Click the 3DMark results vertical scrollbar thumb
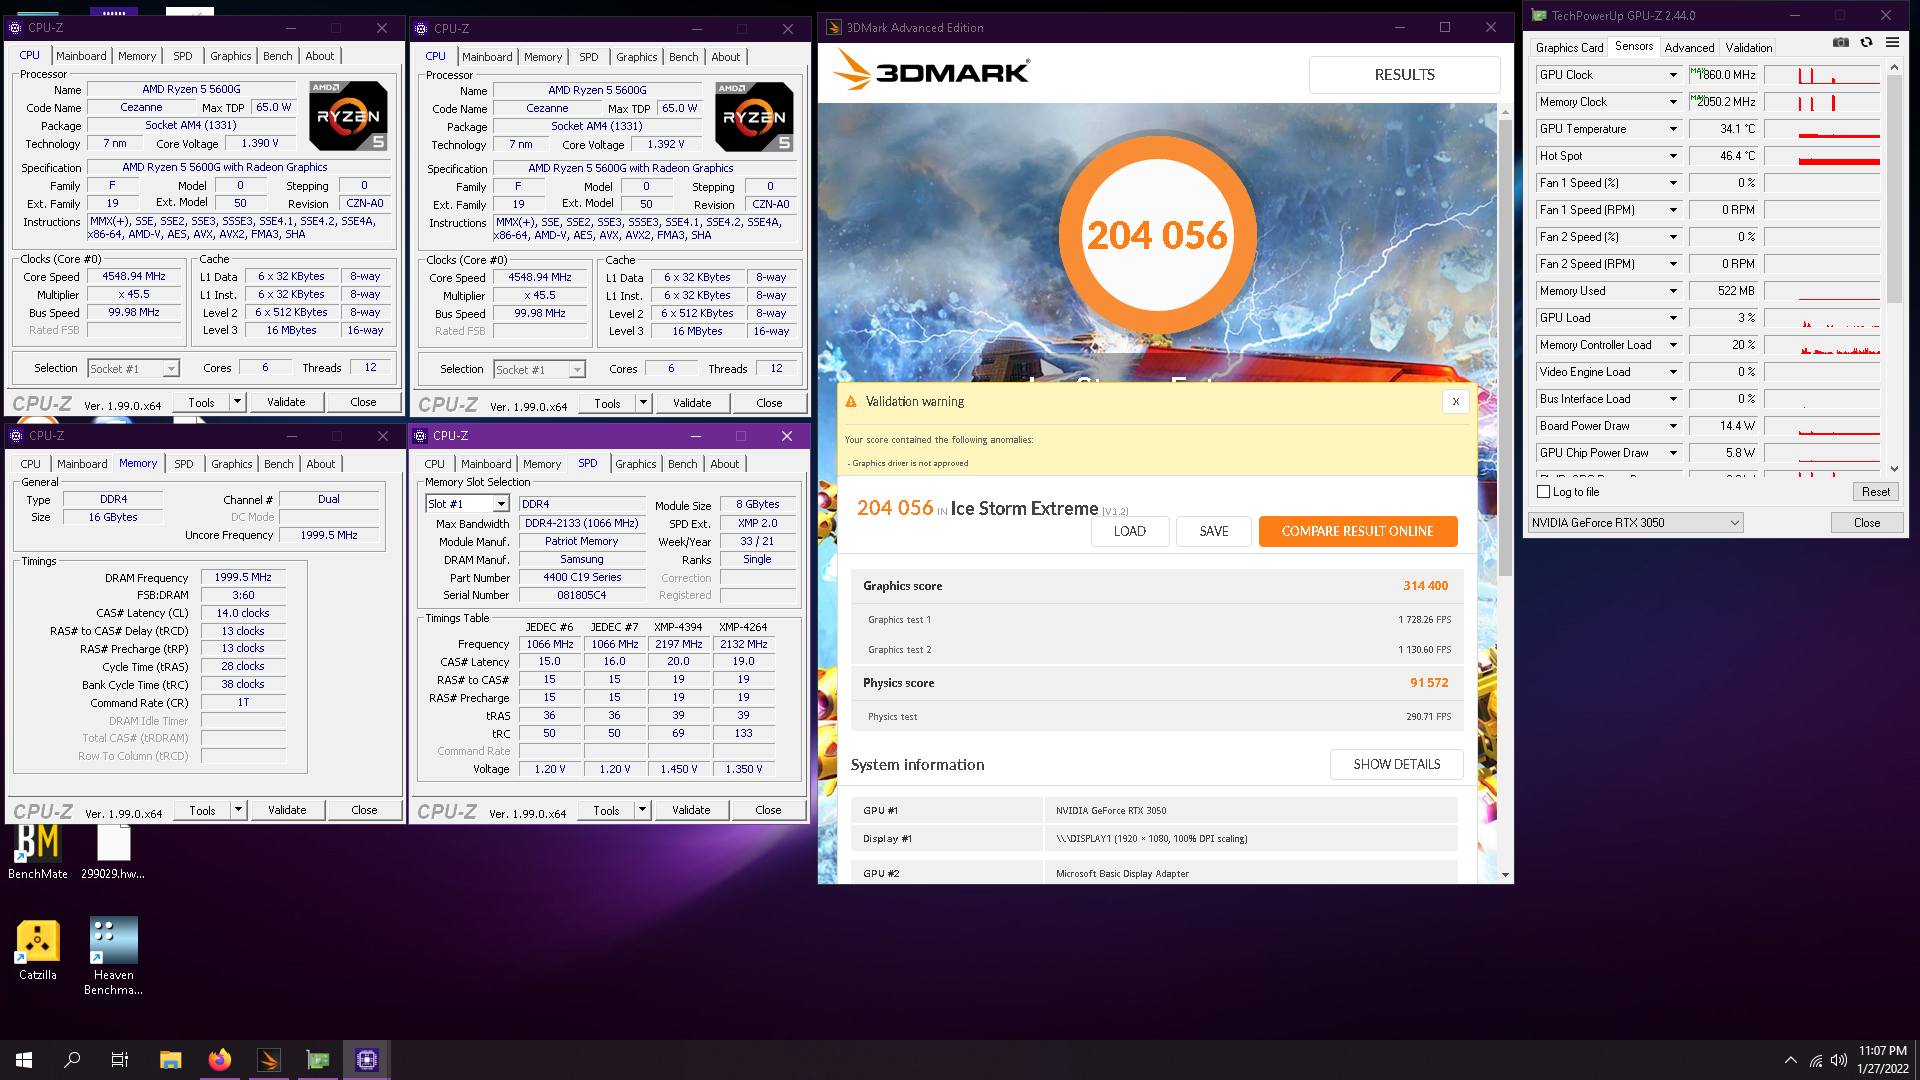This screenshot has height=1080, width=1920. pyautogui.click(x=1505, y=348)
